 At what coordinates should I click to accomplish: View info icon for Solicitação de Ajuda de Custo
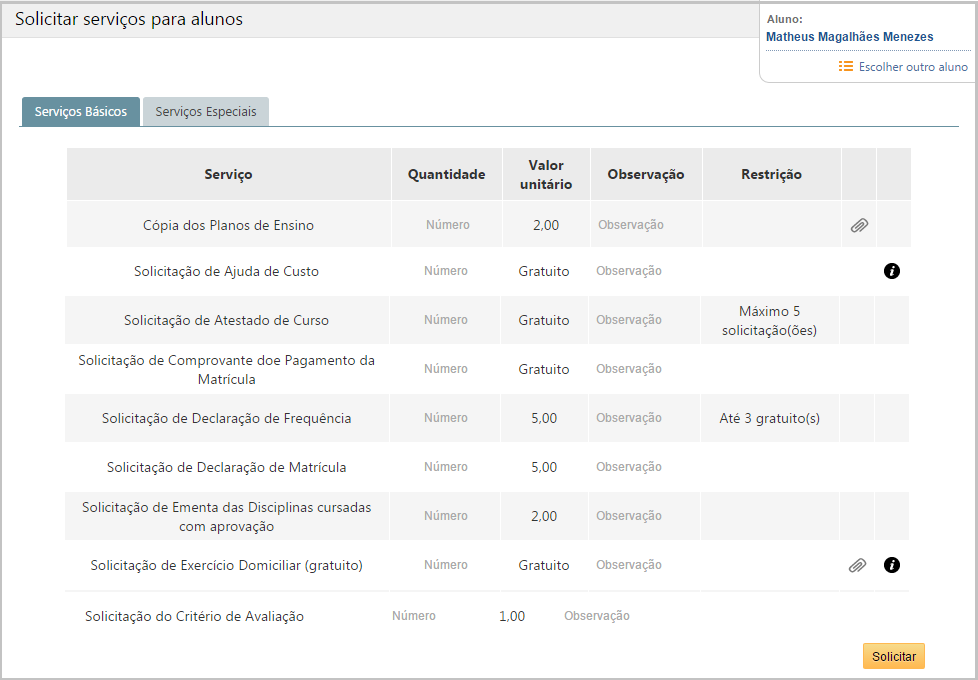click(891, 271)
